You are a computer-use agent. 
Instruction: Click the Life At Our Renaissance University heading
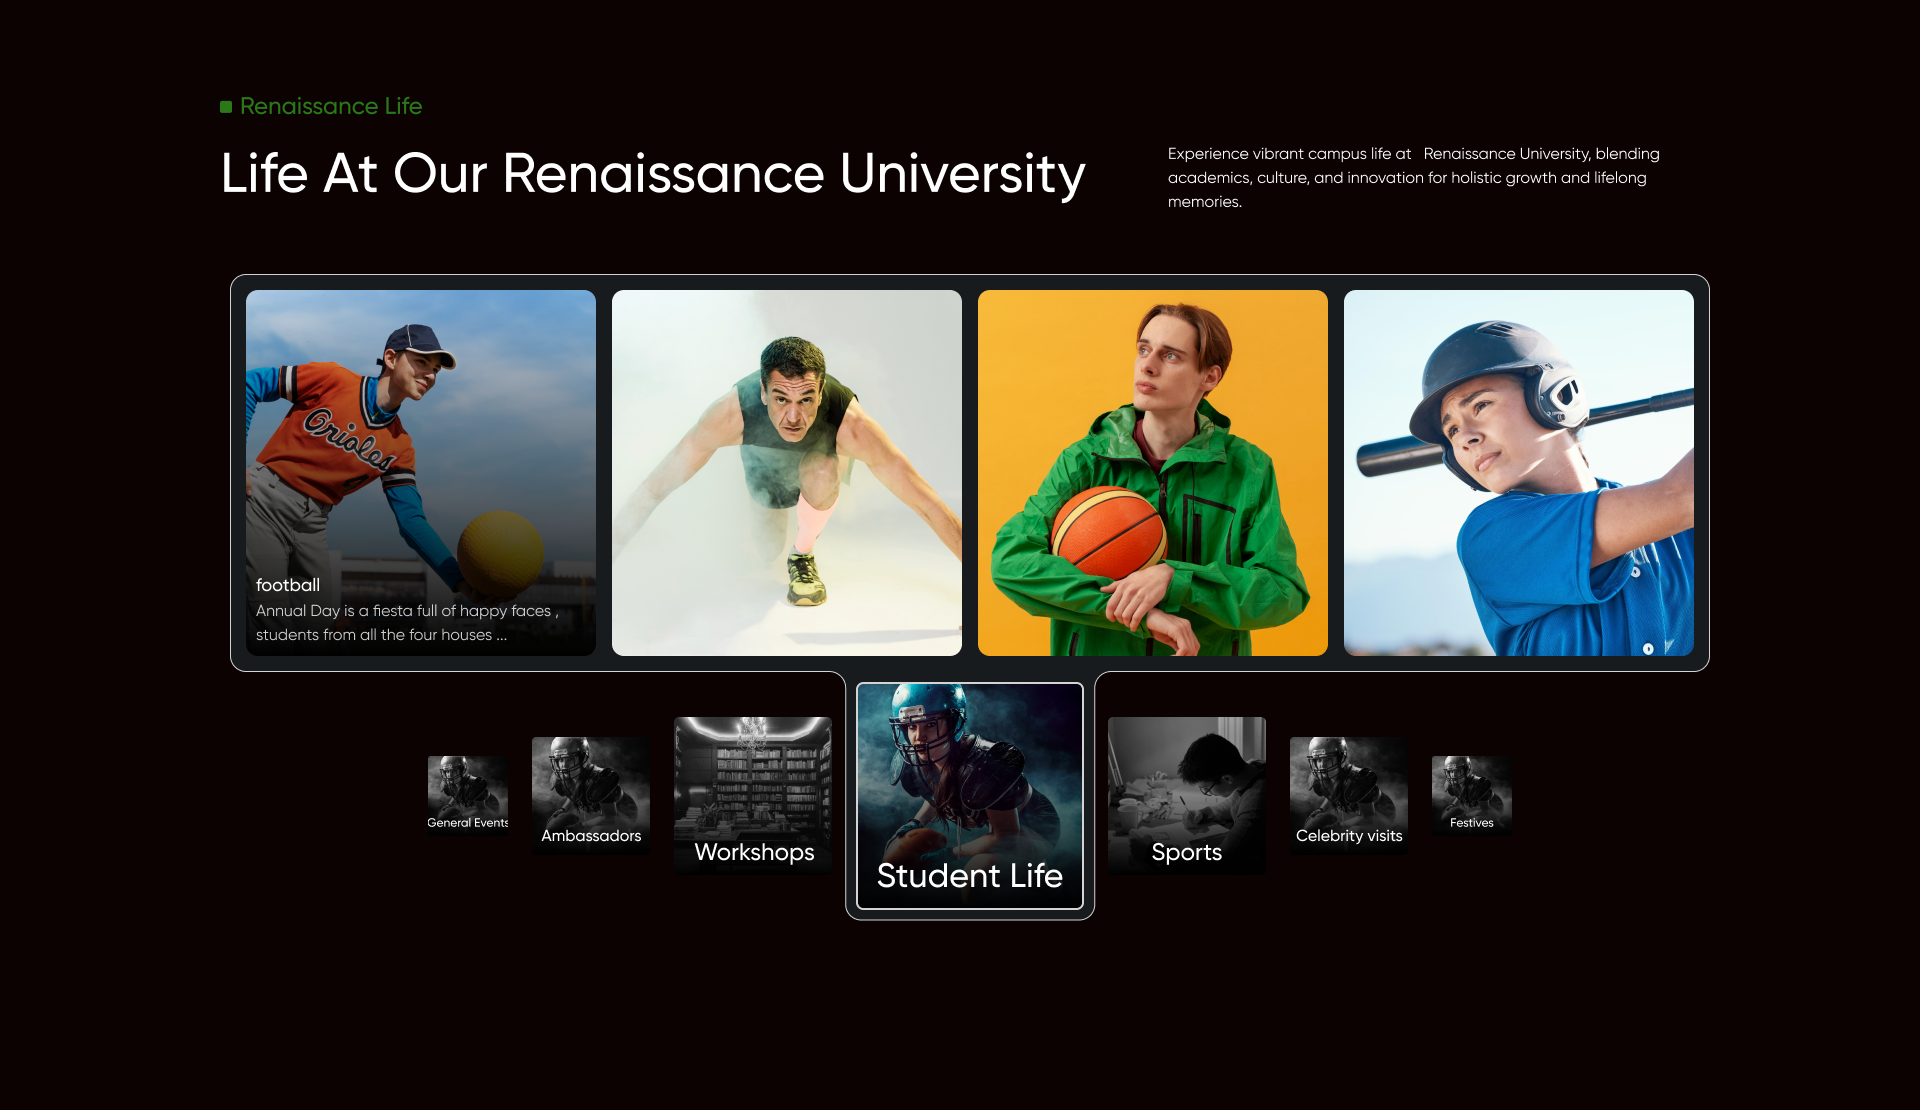[x=652, y=174]
